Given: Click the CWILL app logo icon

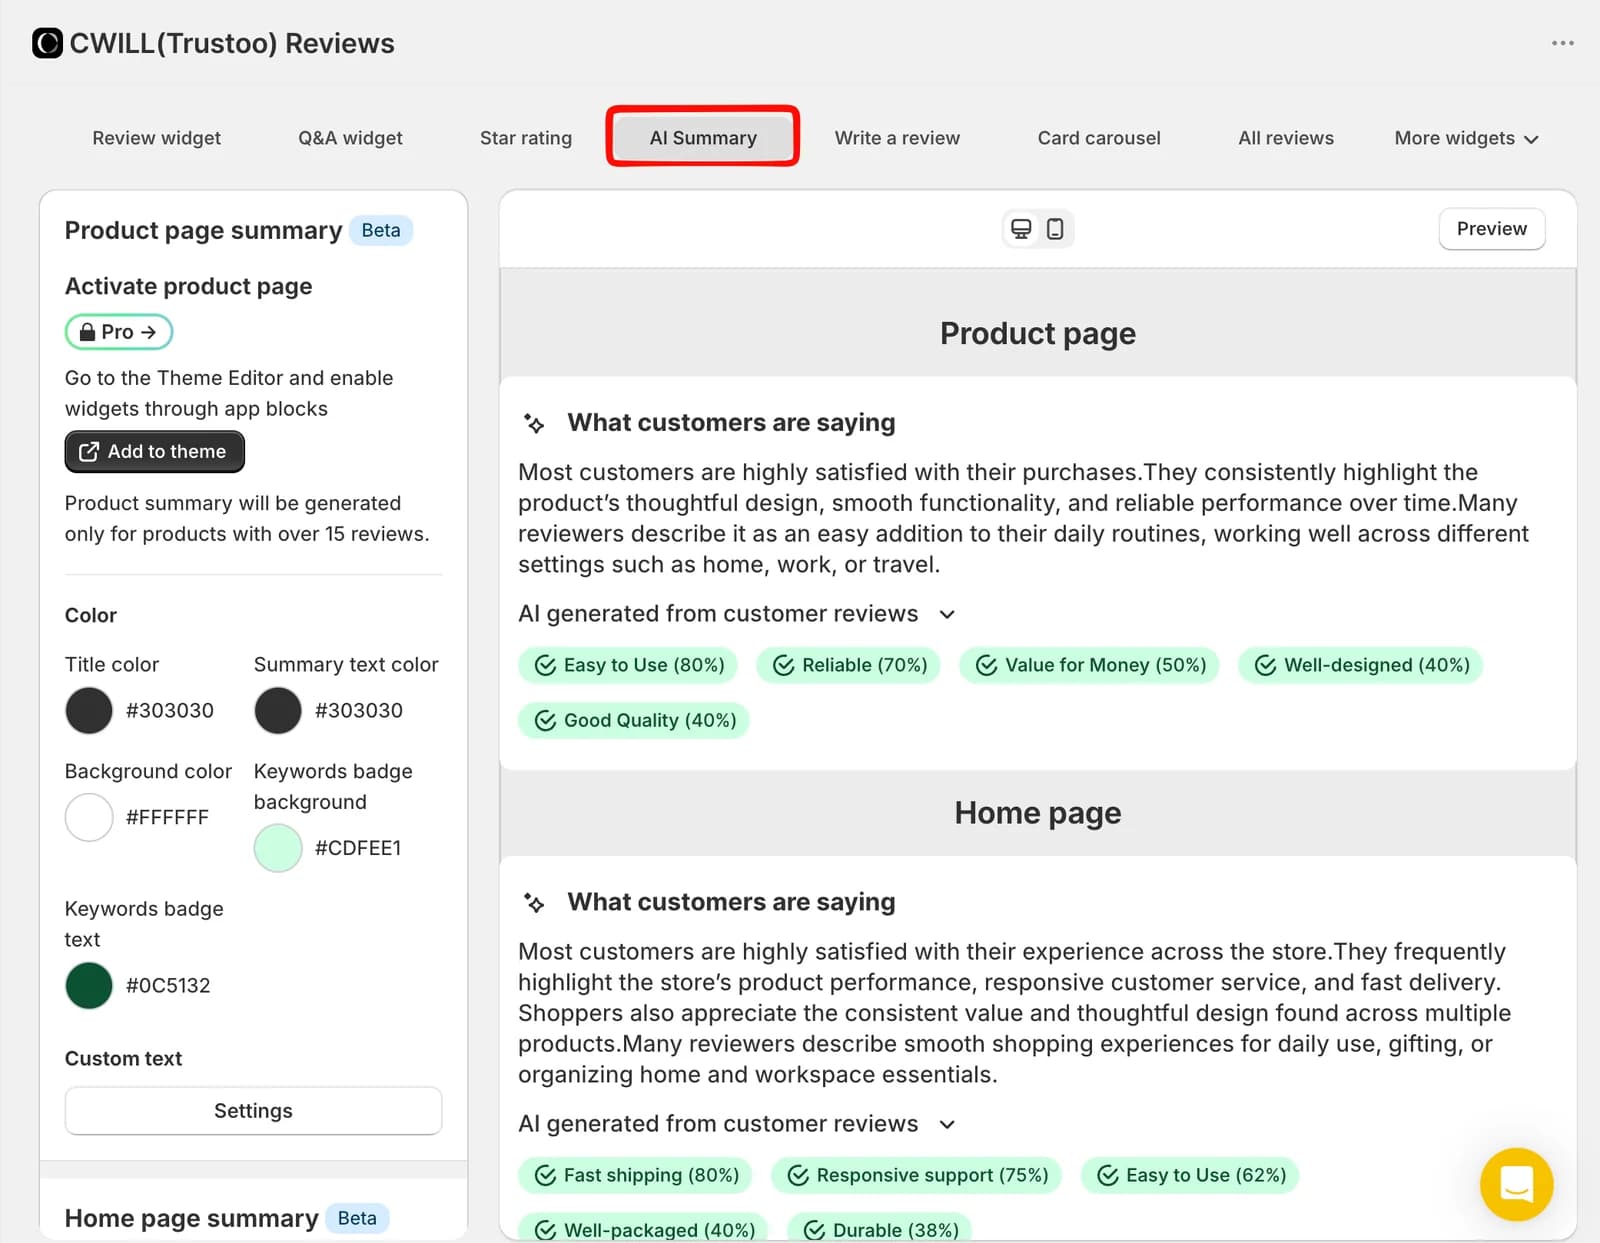Looking at the screenshot, I should (x=47, y=43).
